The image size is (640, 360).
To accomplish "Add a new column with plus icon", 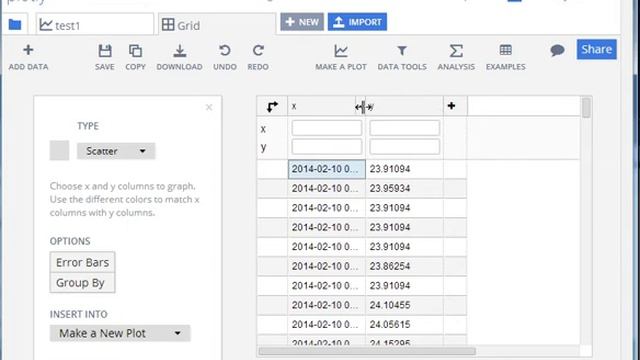I will tap(451, 106).
